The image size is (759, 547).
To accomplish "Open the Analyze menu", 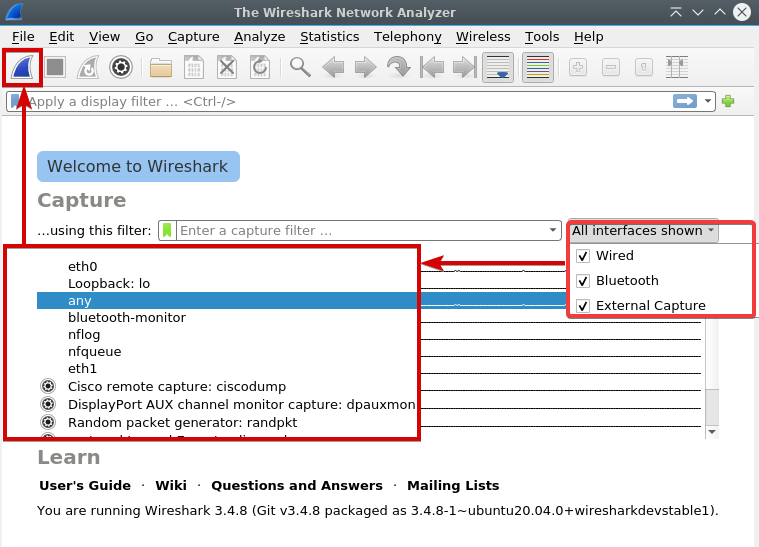I will 259,37.
